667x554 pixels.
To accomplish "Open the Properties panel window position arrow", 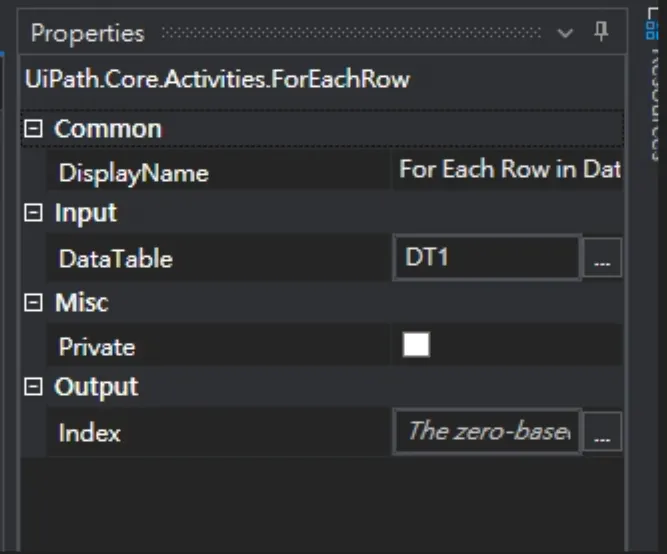I will (566, 33).
